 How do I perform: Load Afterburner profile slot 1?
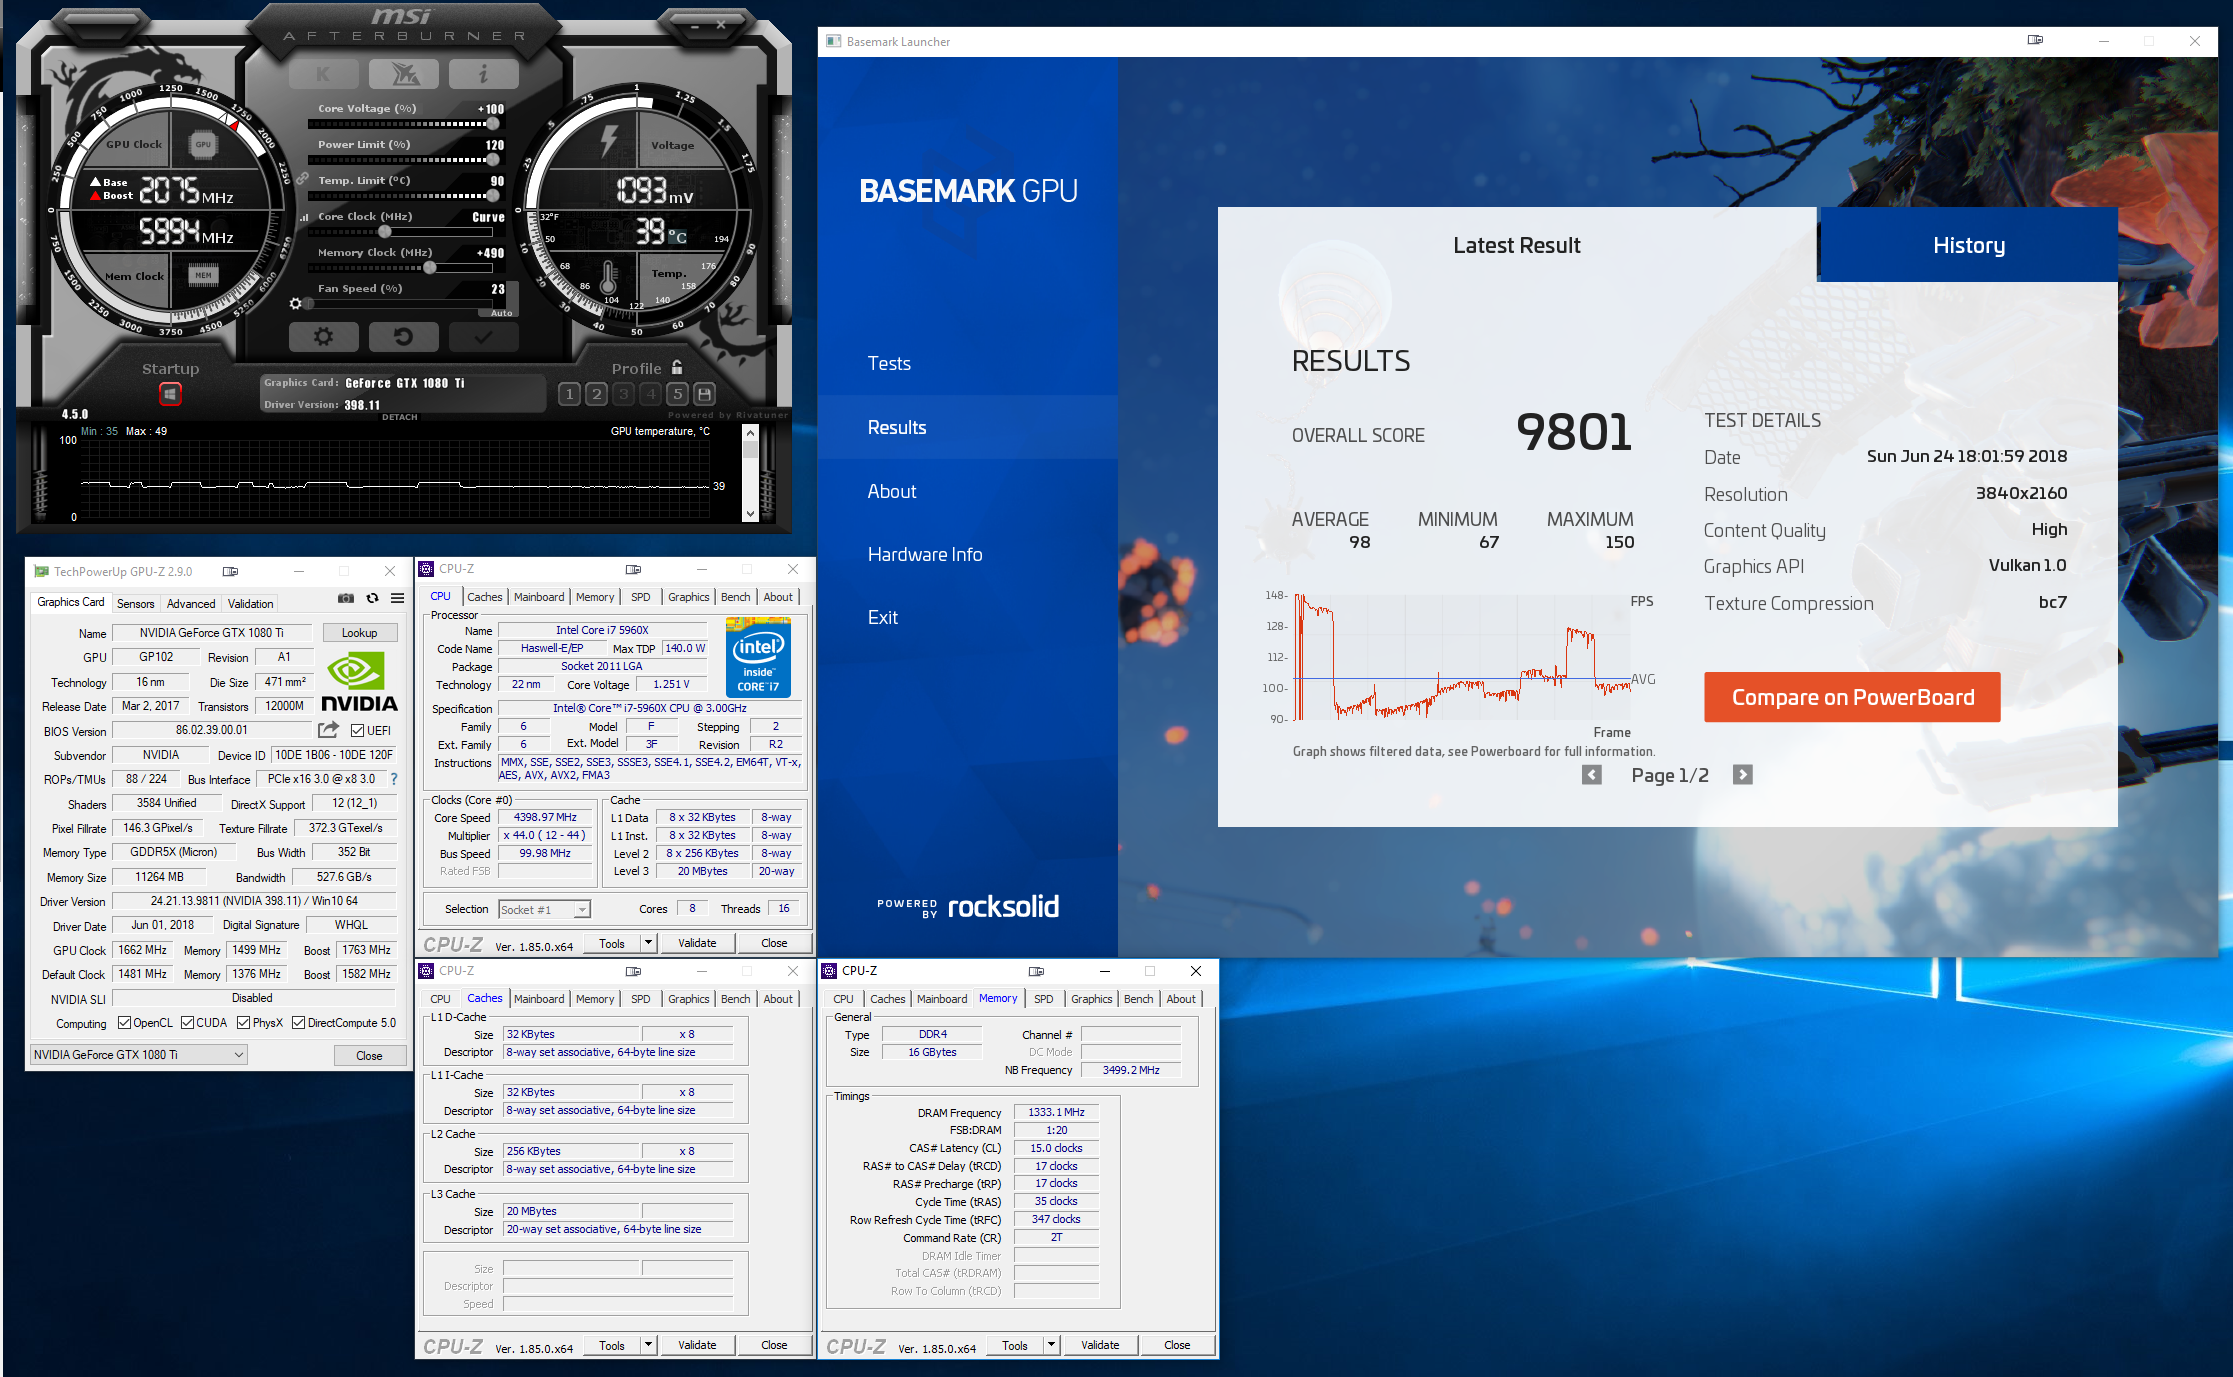(x=569, y=394)
